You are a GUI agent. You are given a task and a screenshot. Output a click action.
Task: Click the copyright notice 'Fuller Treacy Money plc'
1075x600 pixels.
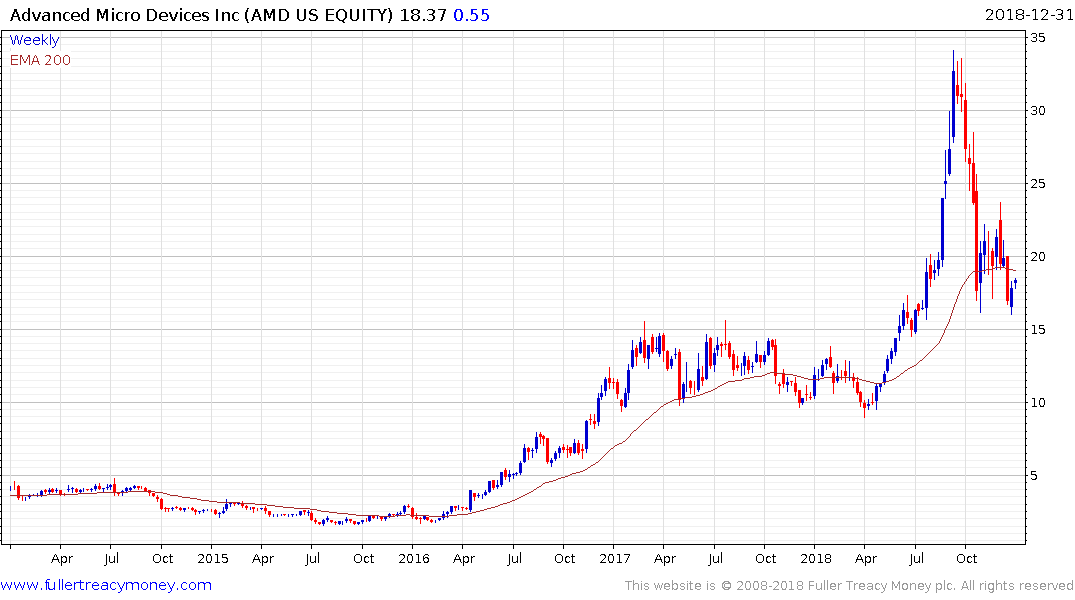pos(882,586)
